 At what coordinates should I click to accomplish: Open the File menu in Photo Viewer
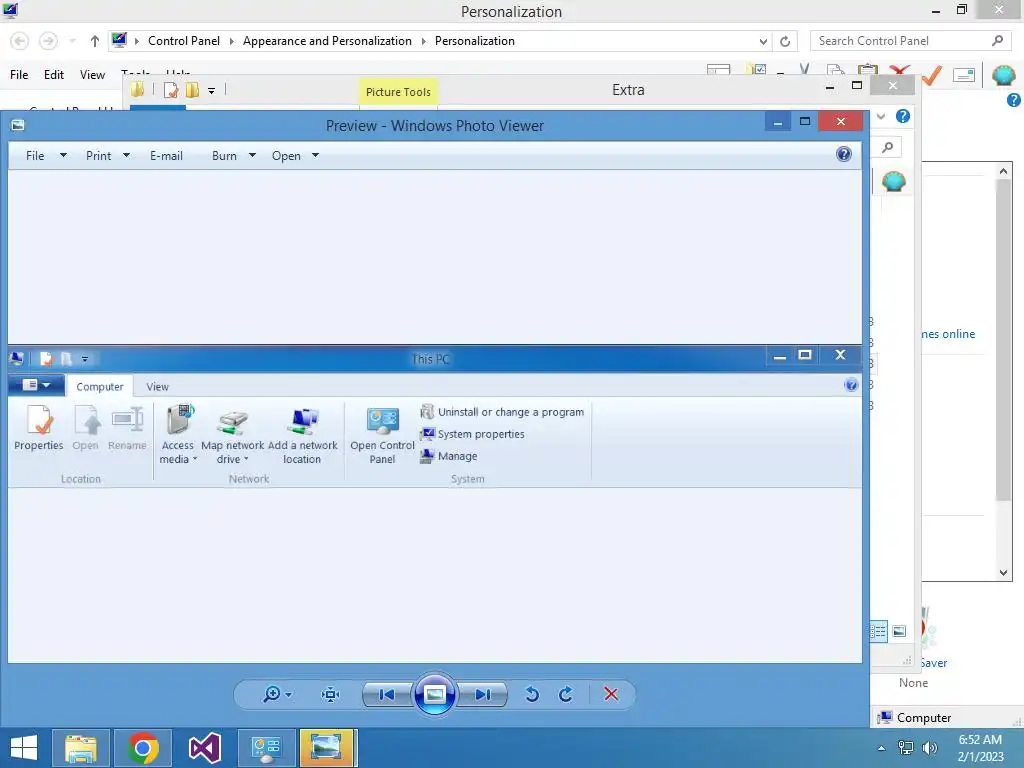point(46,155)
